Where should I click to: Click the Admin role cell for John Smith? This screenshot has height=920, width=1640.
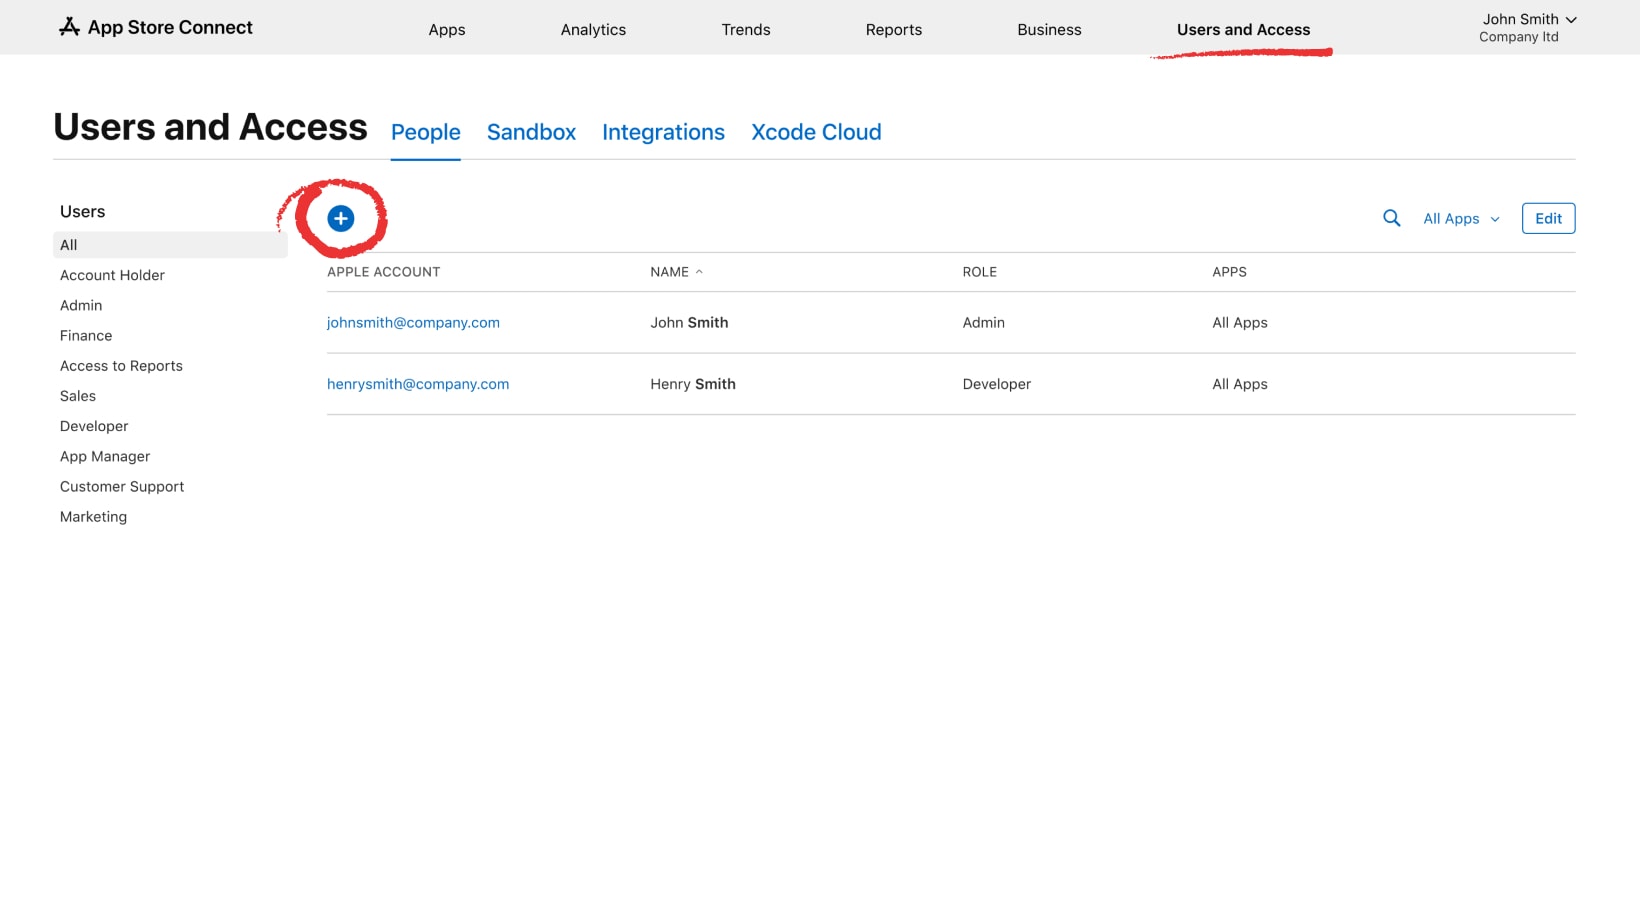[984, 323]
